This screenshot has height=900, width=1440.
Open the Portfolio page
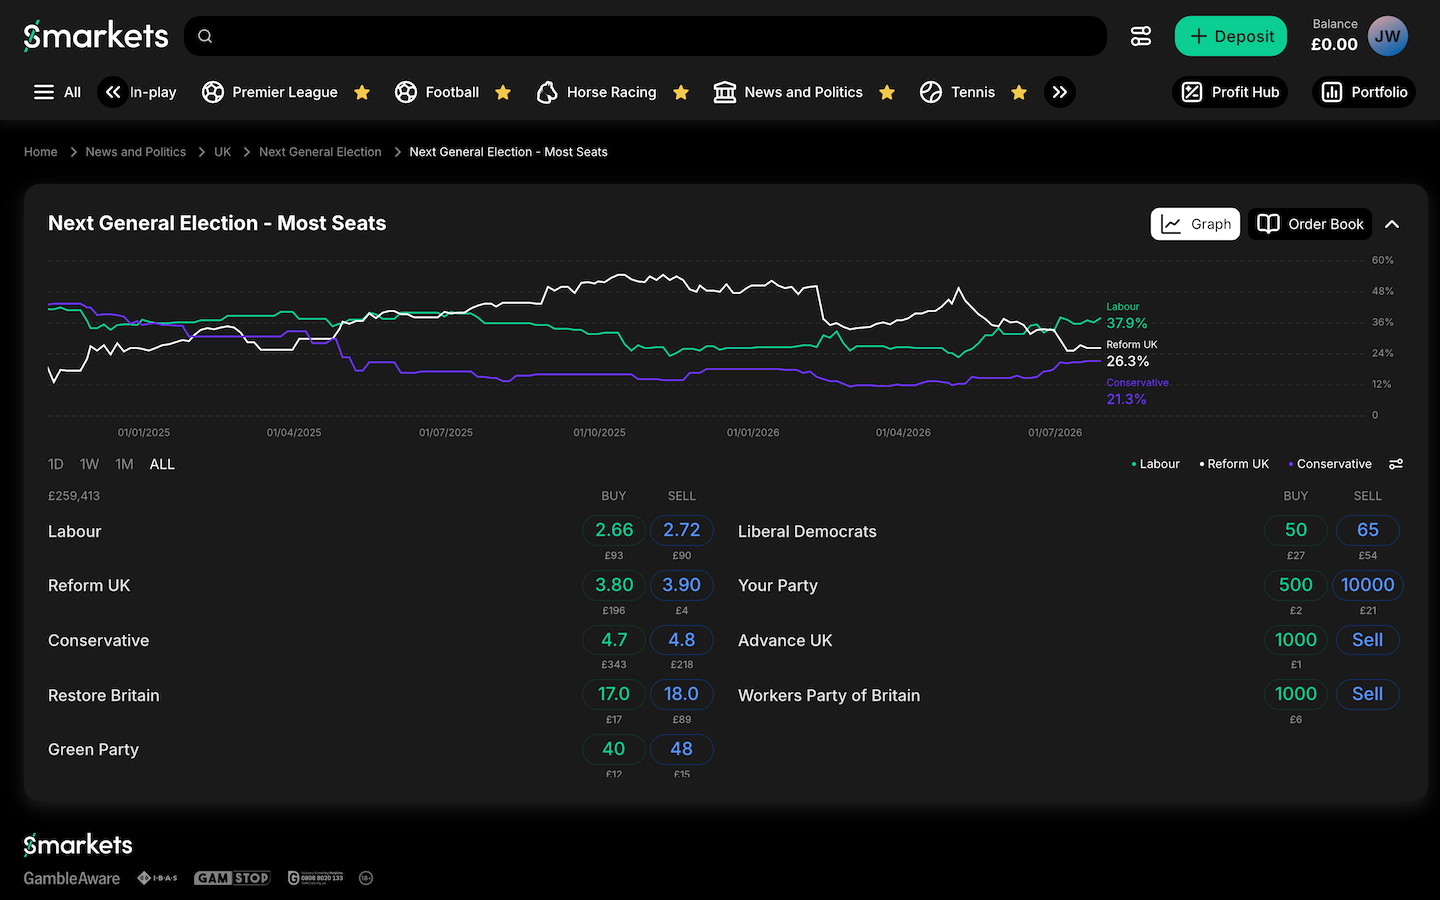tap(1364, 92)
